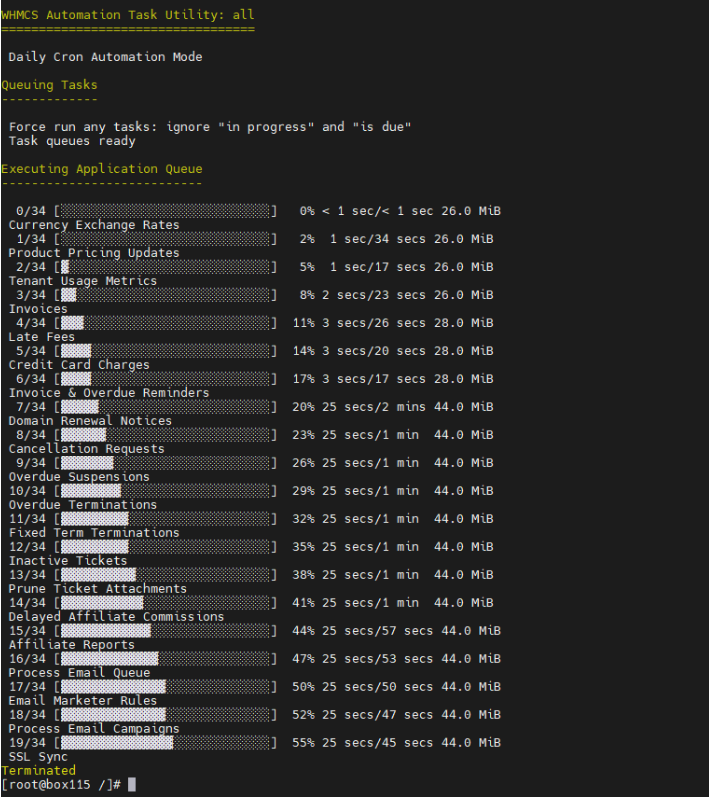The image size is (709, 797).
Task: Click 'Prune Ticket Attachments' task name
Action: coord(98,588)
